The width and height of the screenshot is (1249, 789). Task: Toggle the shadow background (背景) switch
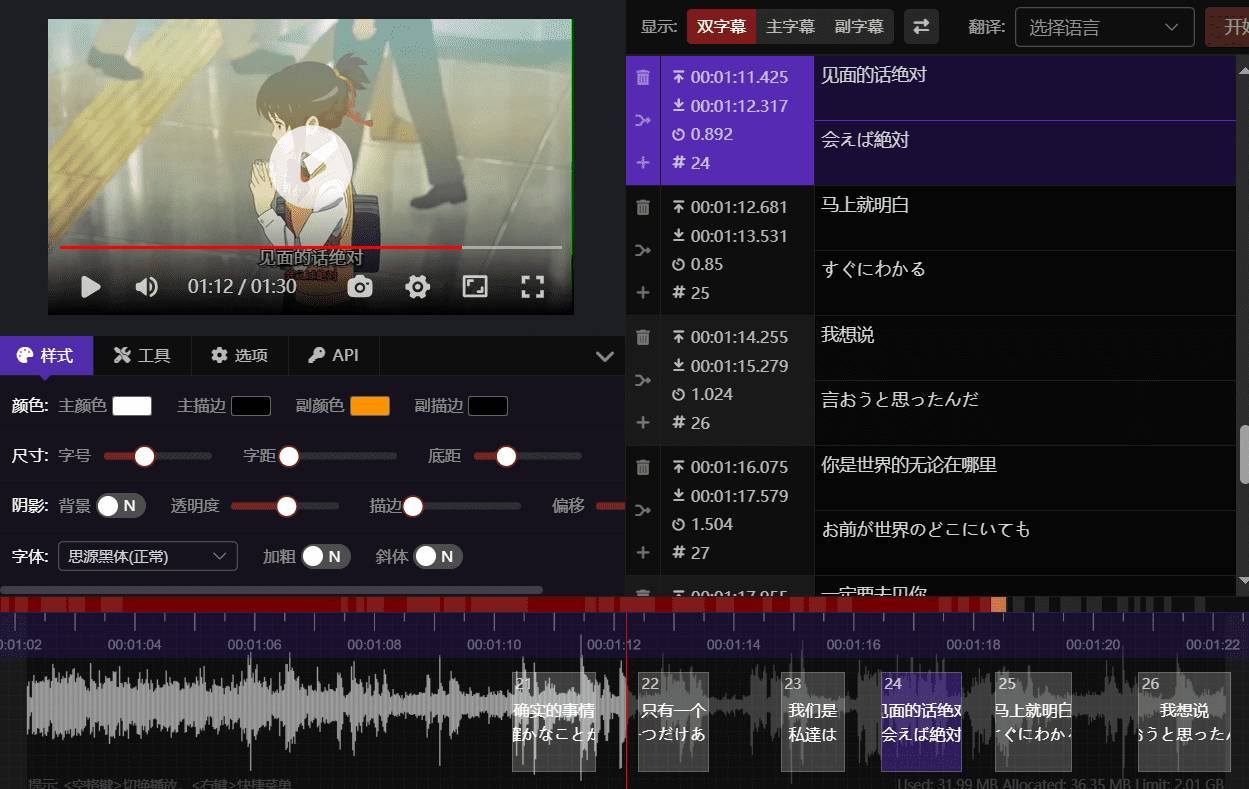pyautogui.click(x=121, y=506)
